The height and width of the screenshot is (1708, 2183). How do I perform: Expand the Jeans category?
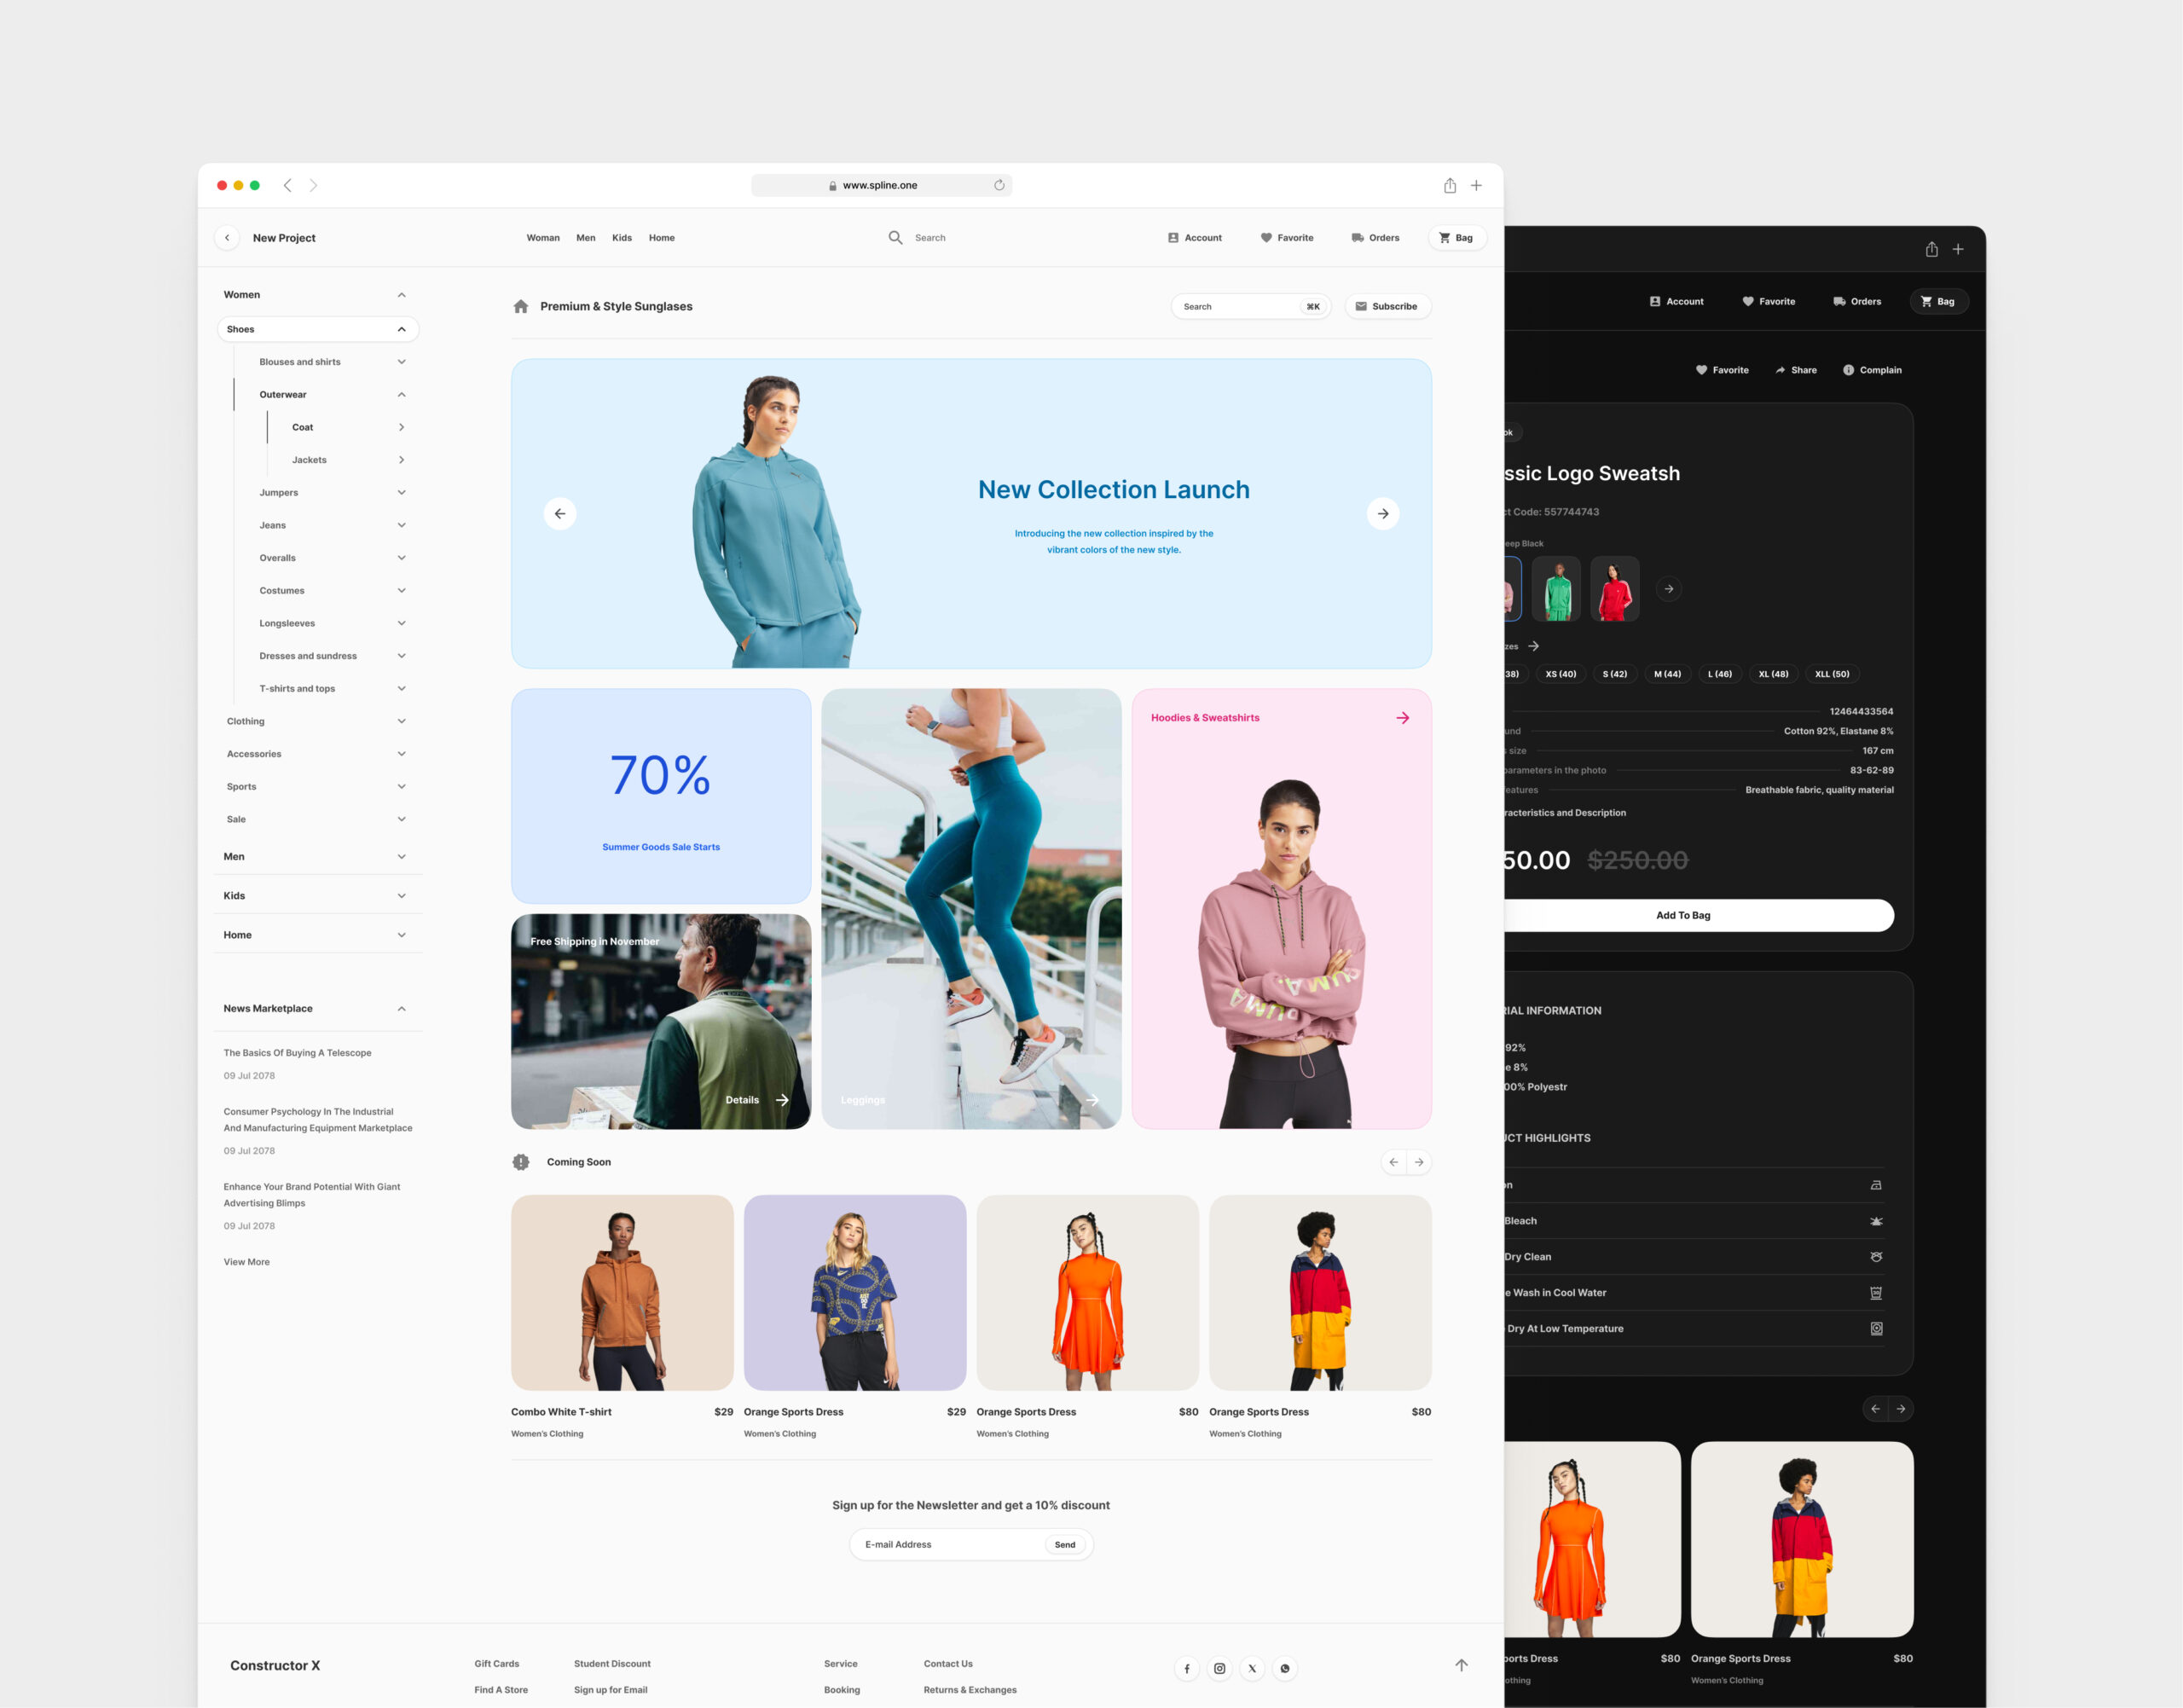(401, 525)
